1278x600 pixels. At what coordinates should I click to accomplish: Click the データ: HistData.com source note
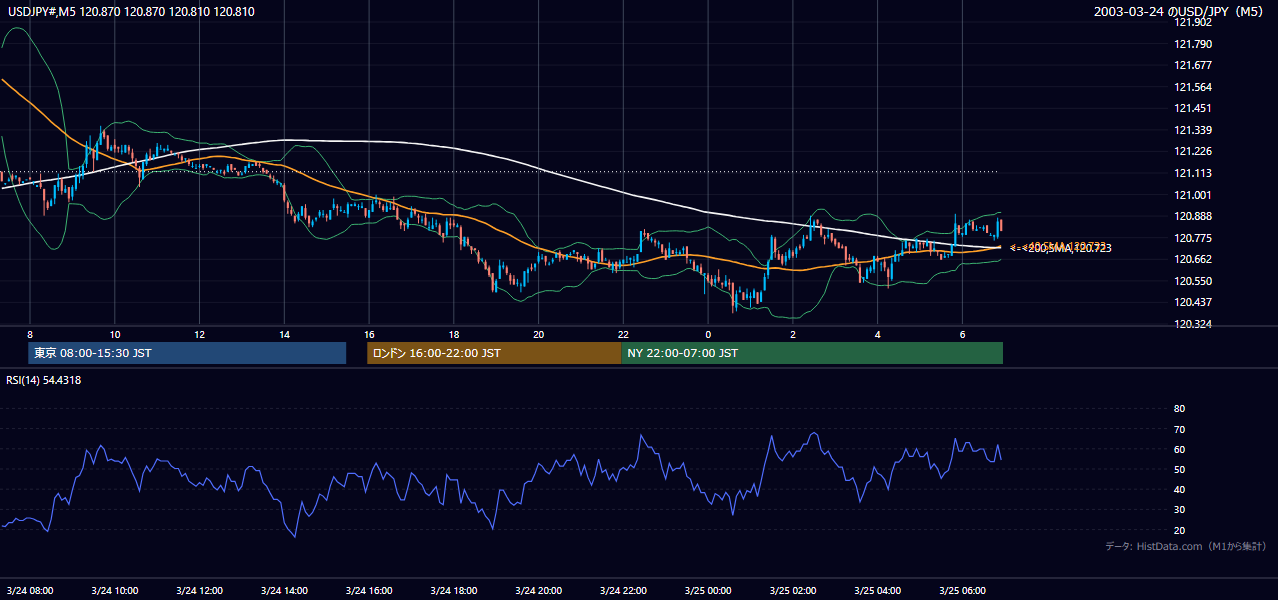1186,546
